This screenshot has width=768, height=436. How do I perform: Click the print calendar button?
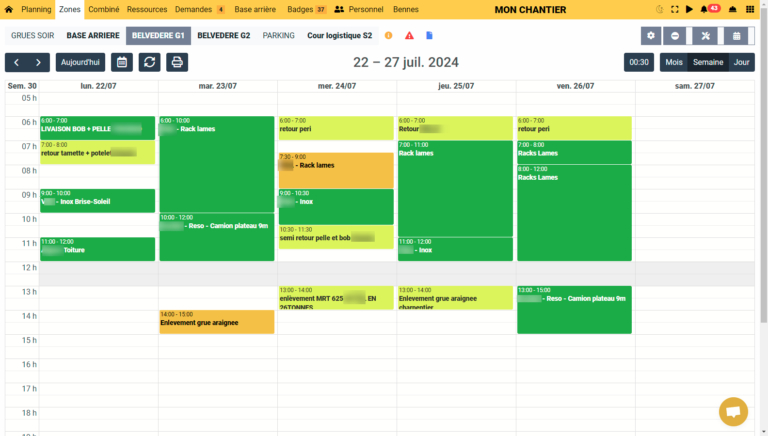pos(178,62)
